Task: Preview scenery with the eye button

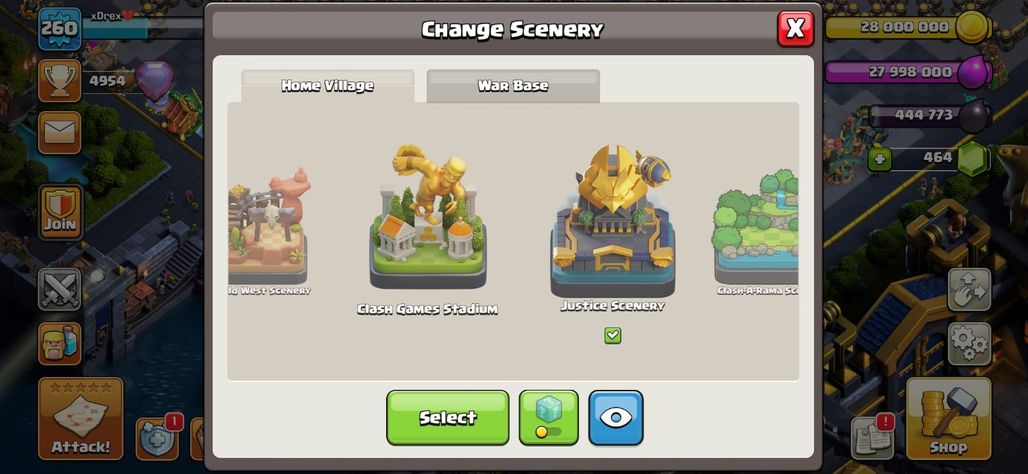Action: 616,418
